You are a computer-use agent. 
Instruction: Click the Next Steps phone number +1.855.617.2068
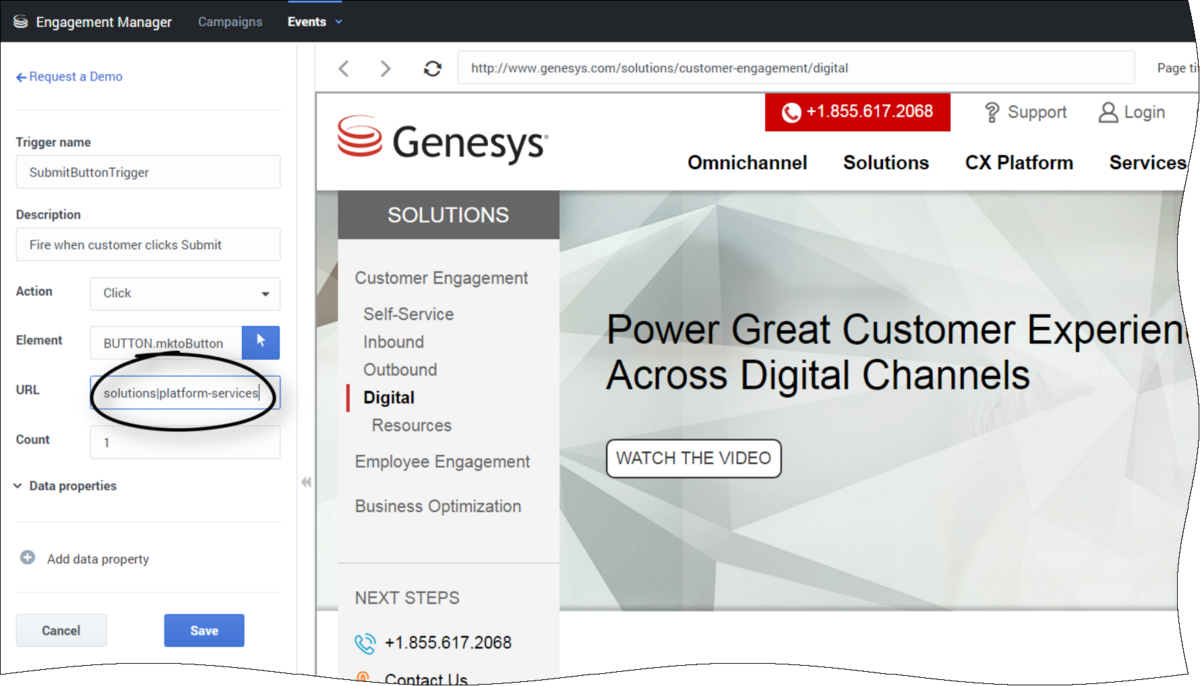[448, 643]
